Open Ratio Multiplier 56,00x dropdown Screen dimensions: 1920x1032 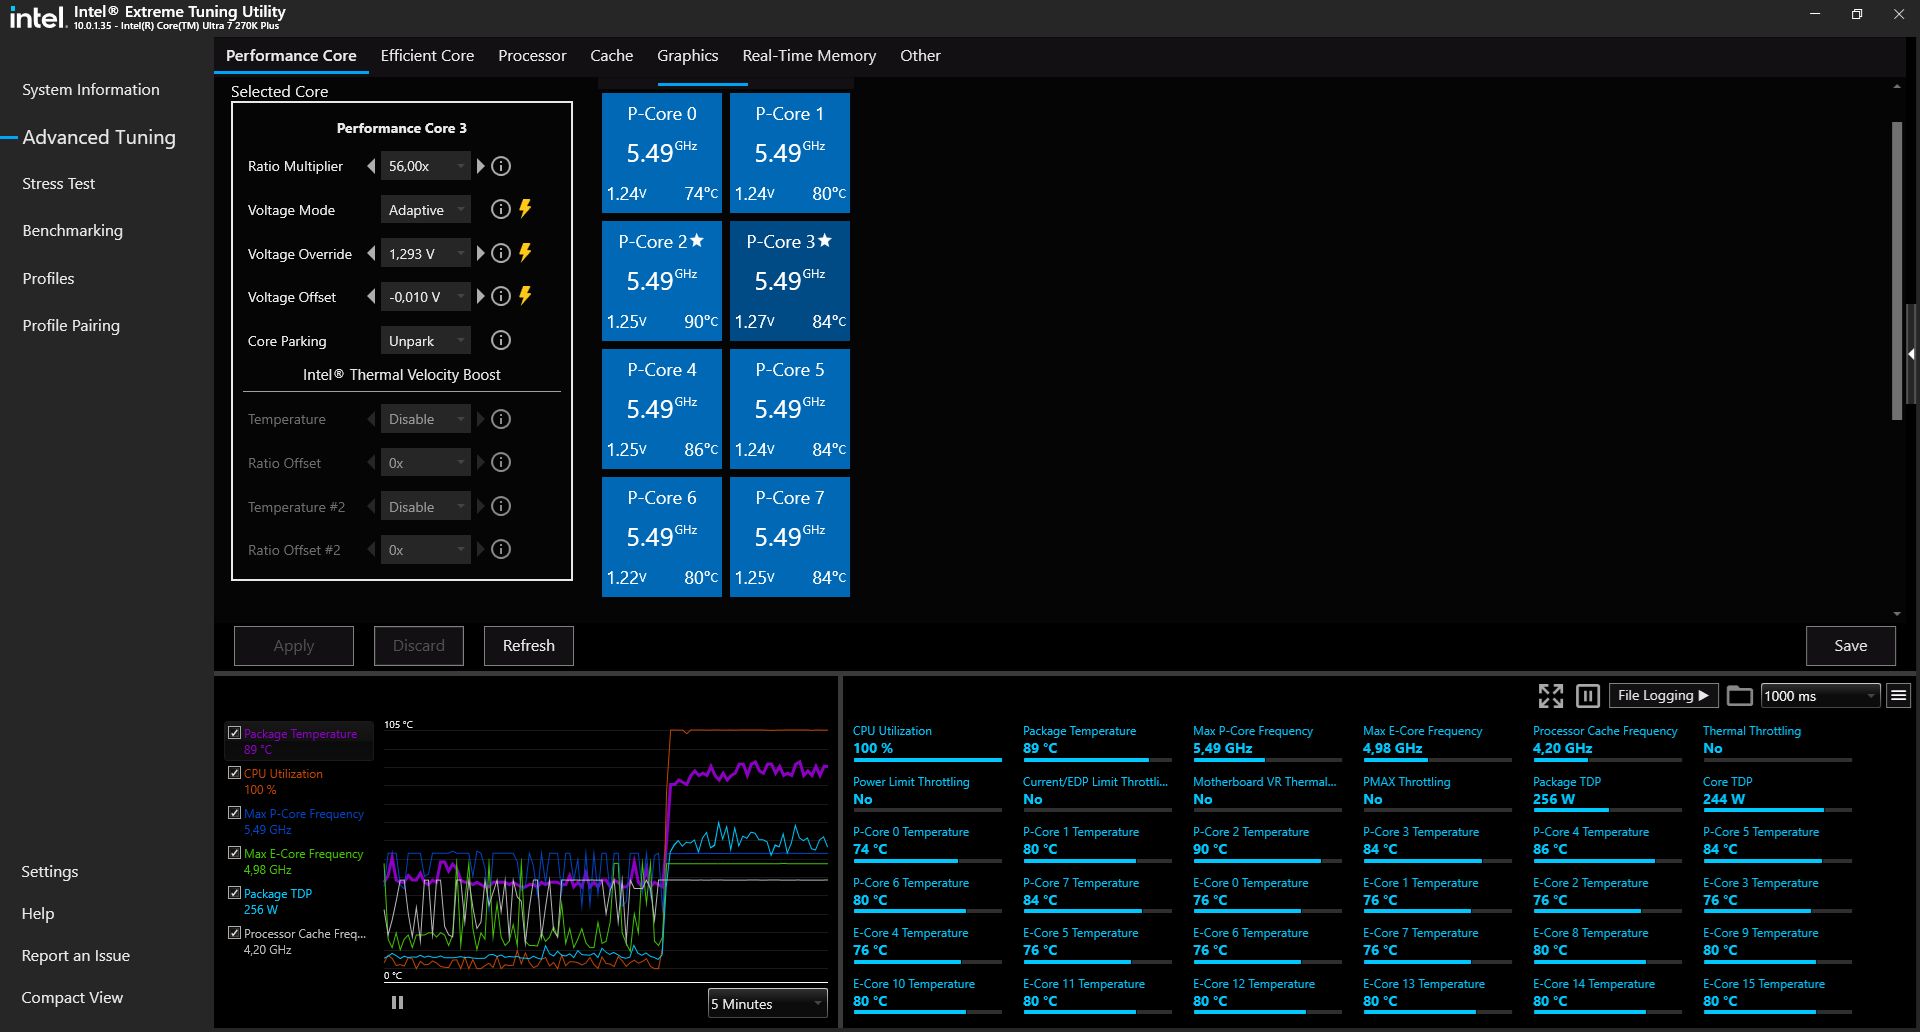(x=425, y=166)
